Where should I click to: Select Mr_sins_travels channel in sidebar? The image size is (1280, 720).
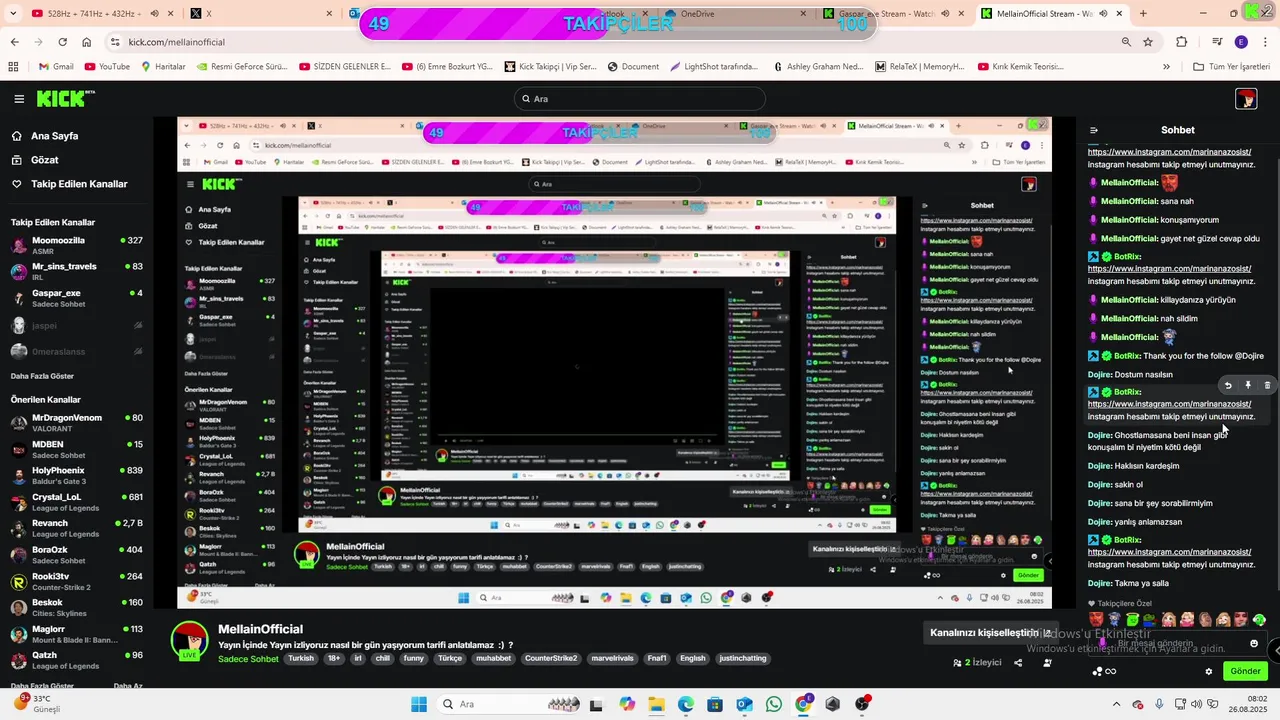coord(77,272)
